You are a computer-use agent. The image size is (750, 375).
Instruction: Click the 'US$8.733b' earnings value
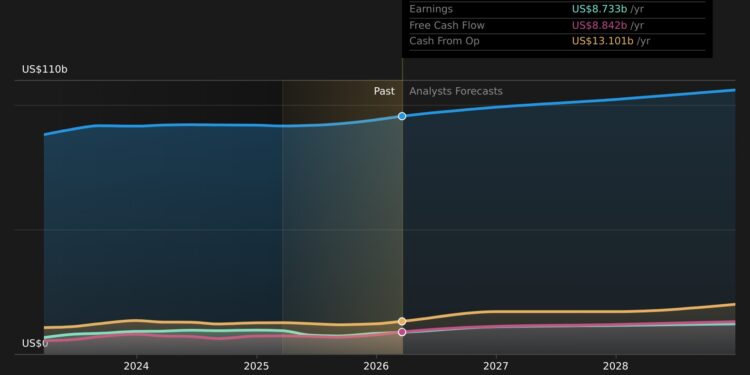pyautogui.click(x=599, y=9)
